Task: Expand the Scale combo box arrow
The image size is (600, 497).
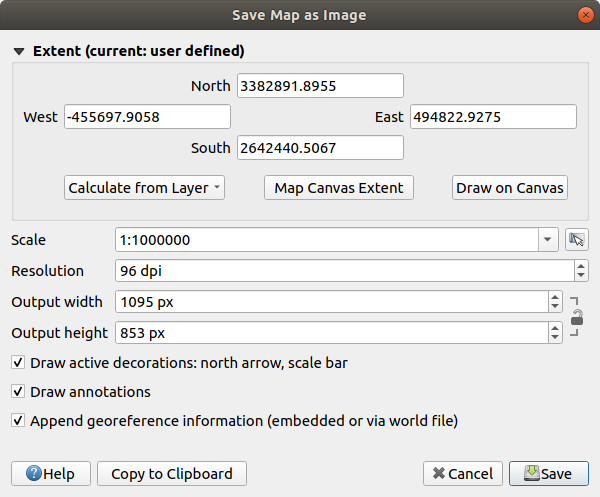Action: tap(548, 240)
